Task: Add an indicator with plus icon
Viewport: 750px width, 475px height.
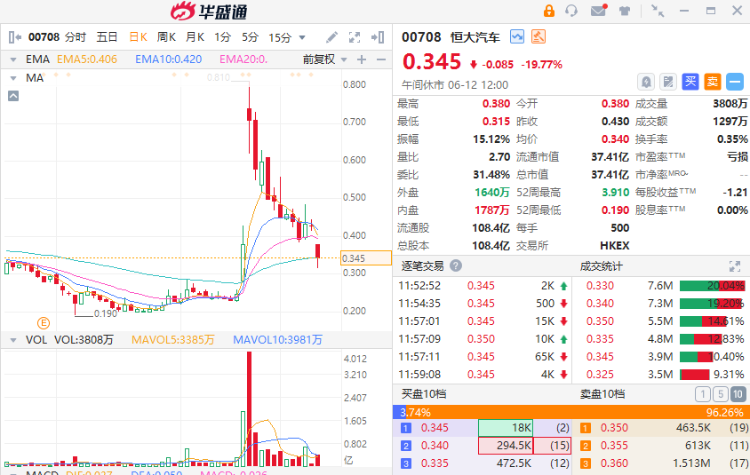Action: click(x=362, y=60)
